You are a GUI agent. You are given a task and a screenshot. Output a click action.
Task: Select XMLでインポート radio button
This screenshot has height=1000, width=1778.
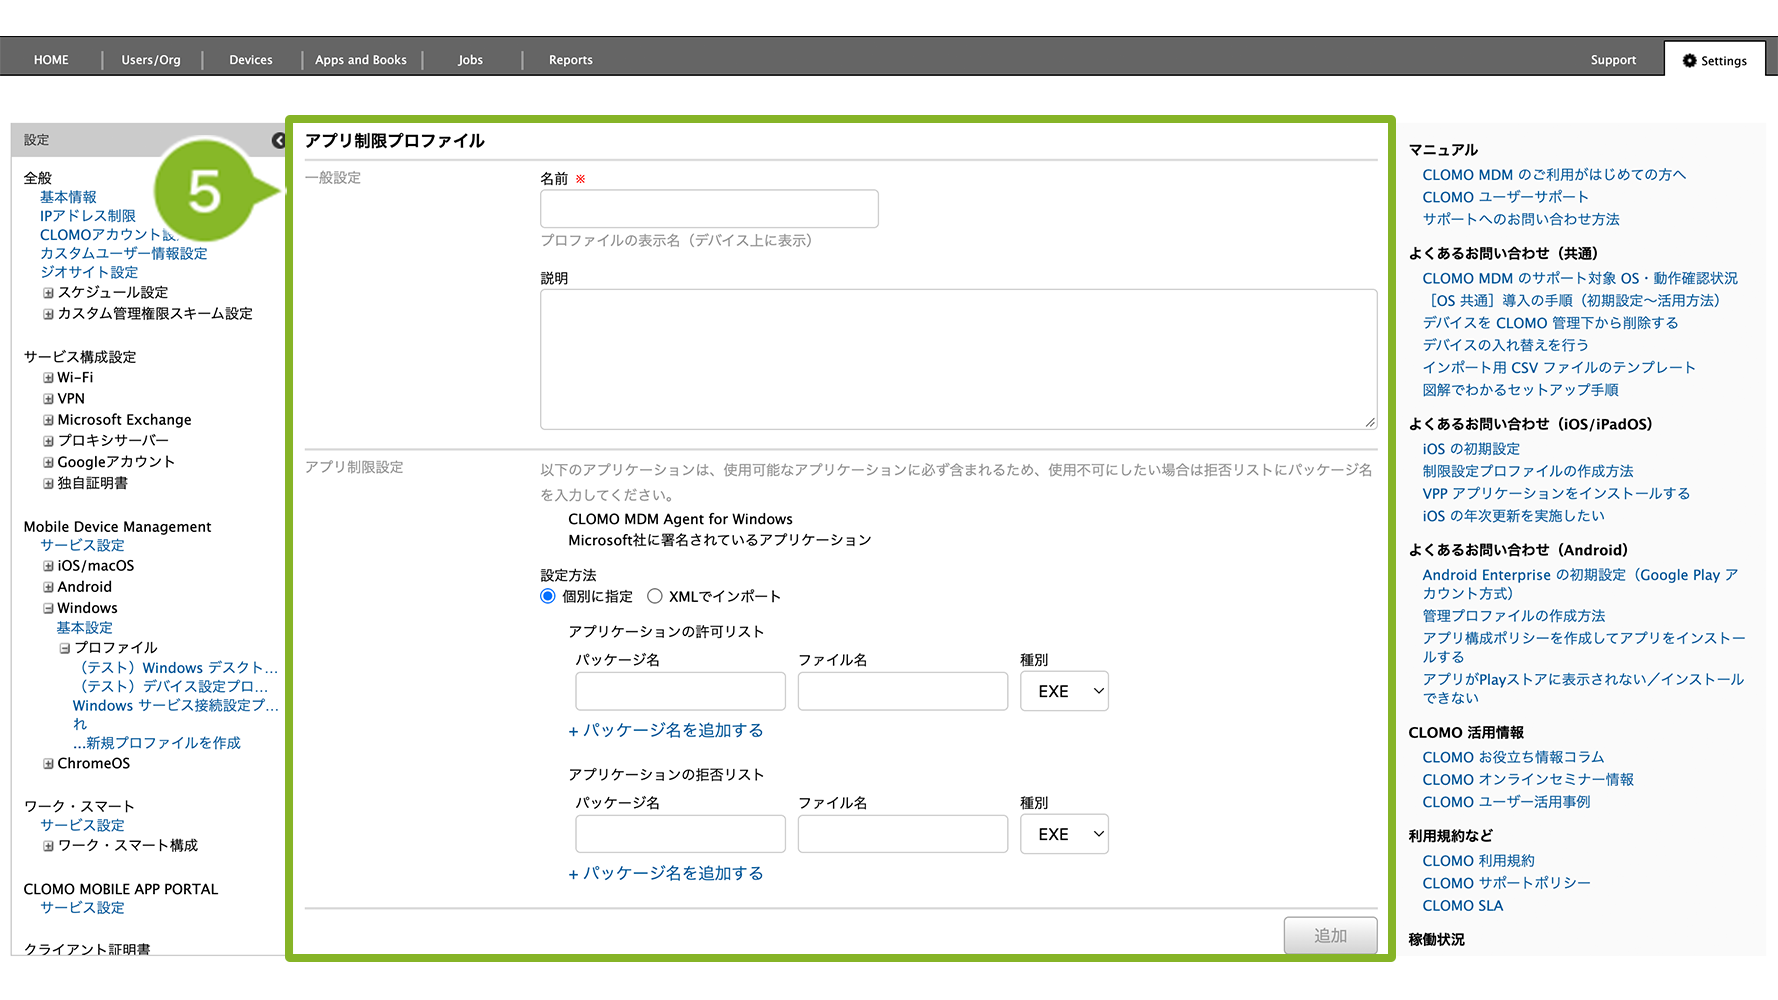655,596
